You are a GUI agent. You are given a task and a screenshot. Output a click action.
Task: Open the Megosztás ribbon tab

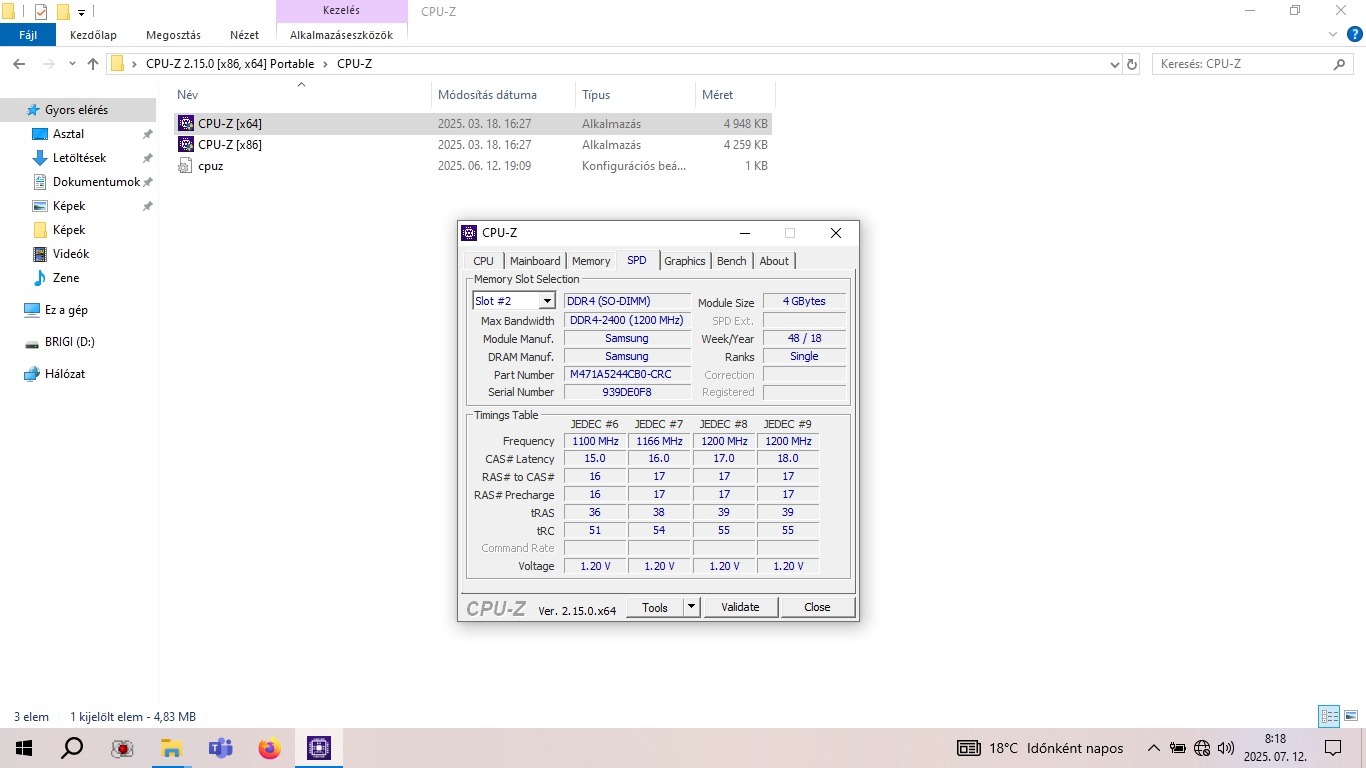(174, 35)
